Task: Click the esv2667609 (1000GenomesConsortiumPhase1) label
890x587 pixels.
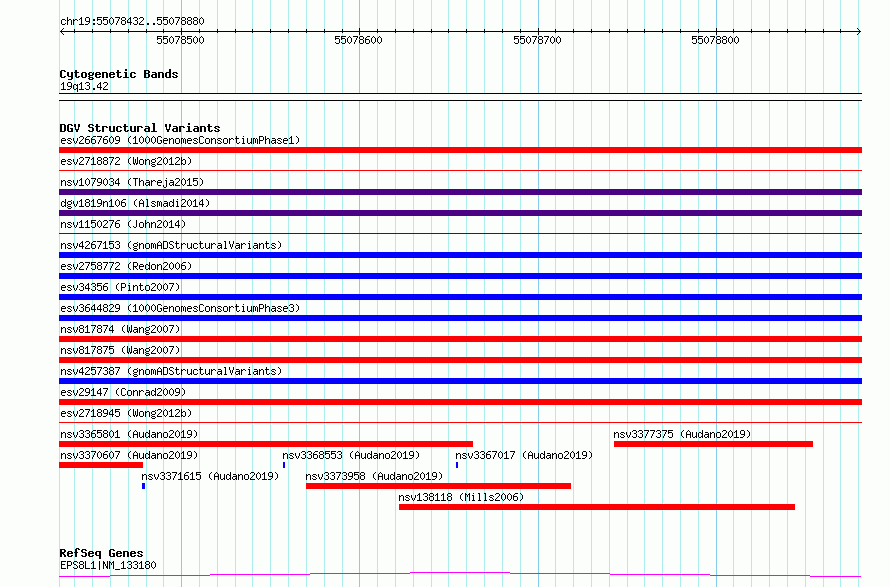Action: [x=180, y=140]
